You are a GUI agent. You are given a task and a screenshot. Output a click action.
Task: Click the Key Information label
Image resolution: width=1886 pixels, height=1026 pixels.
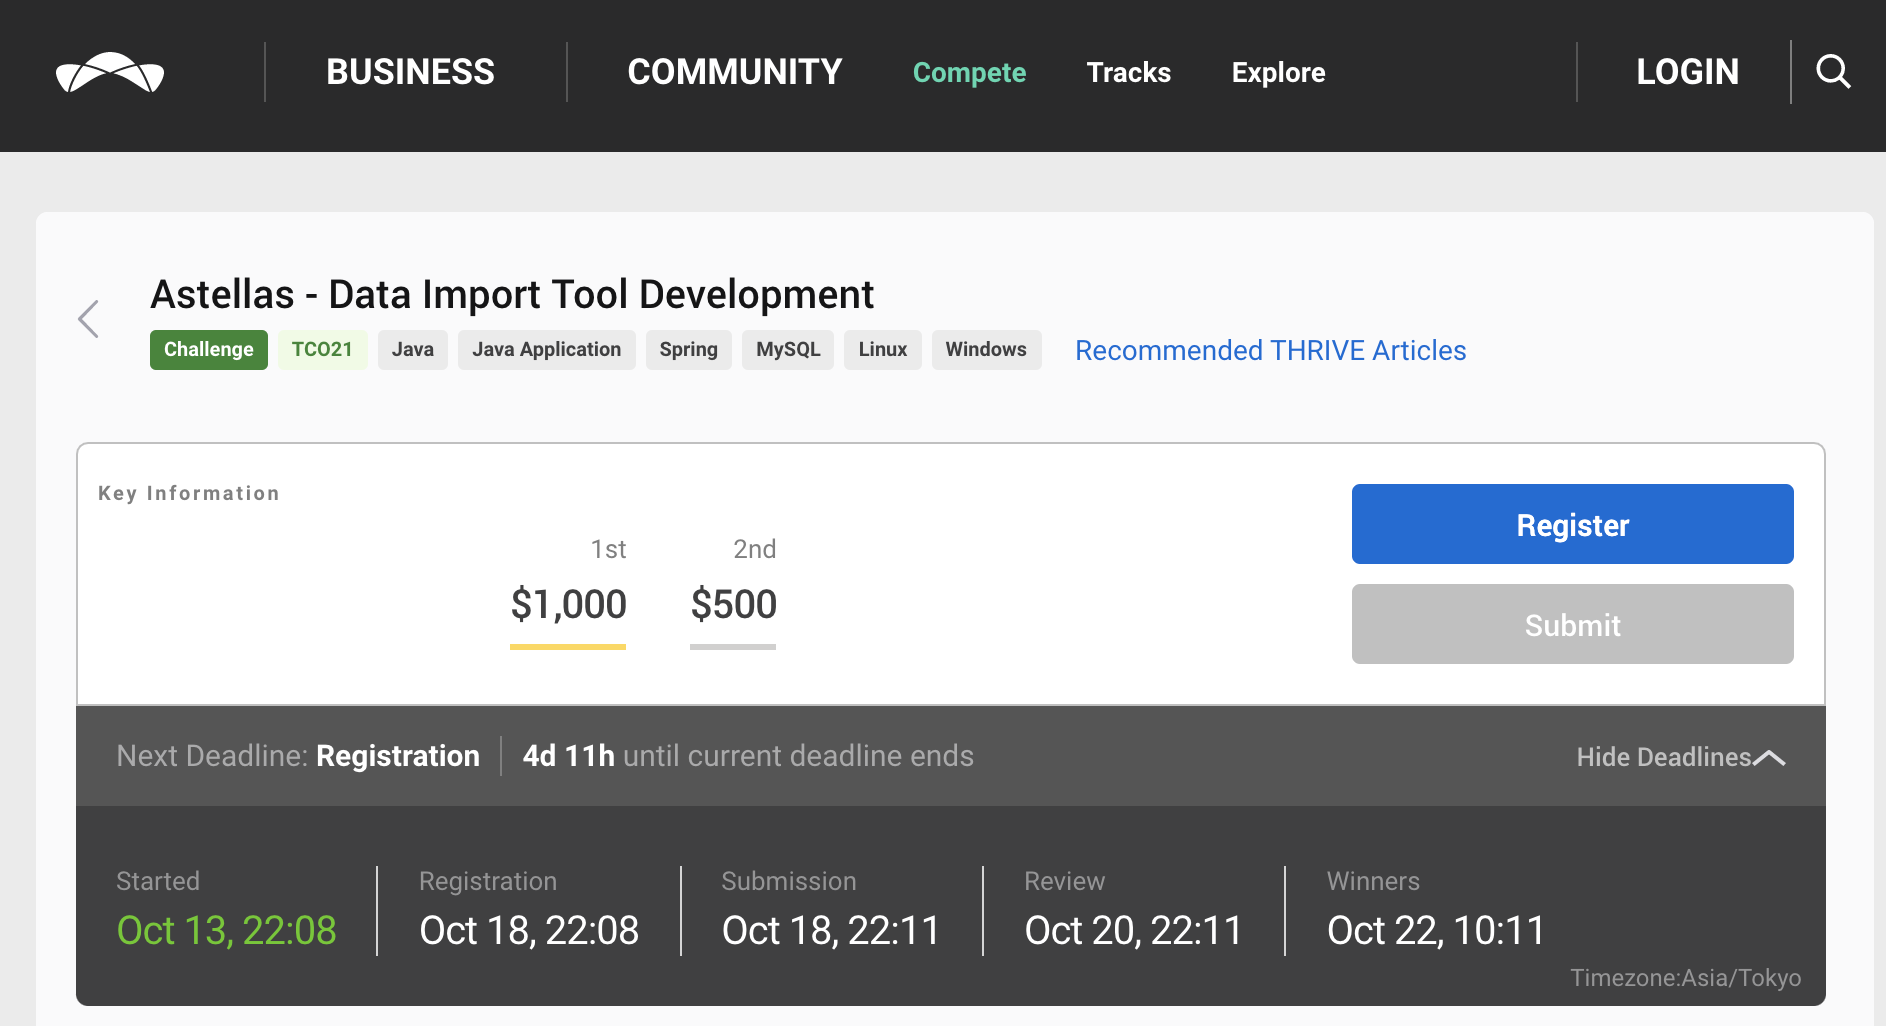point(189,493)
